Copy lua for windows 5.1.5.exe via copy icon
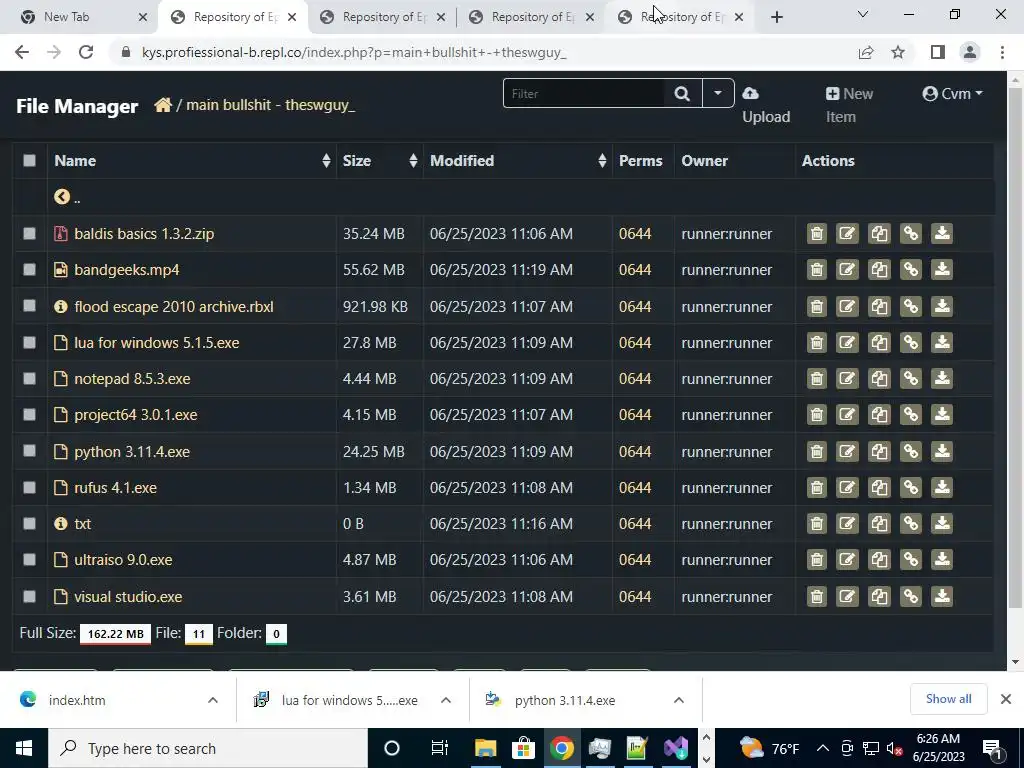 [879, 342]
